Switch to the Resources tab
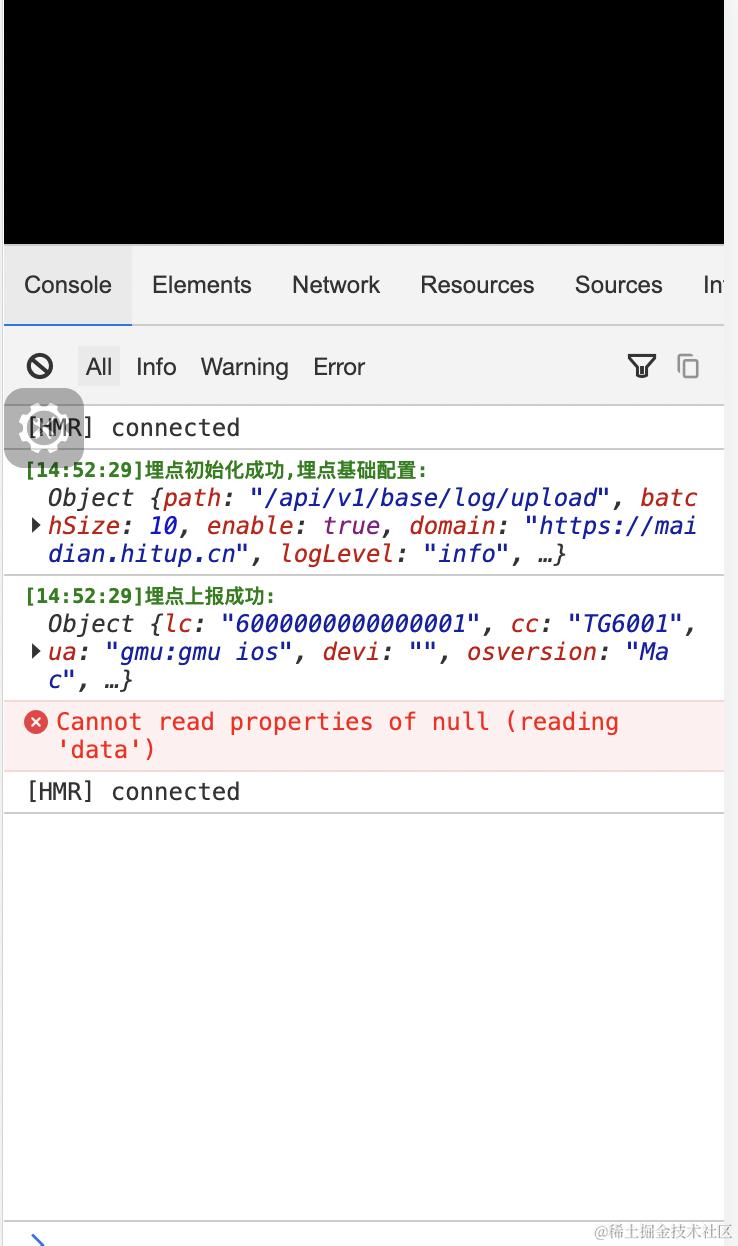The height and width of the screenshot is (1246, 738). click(x=477, y=285)
